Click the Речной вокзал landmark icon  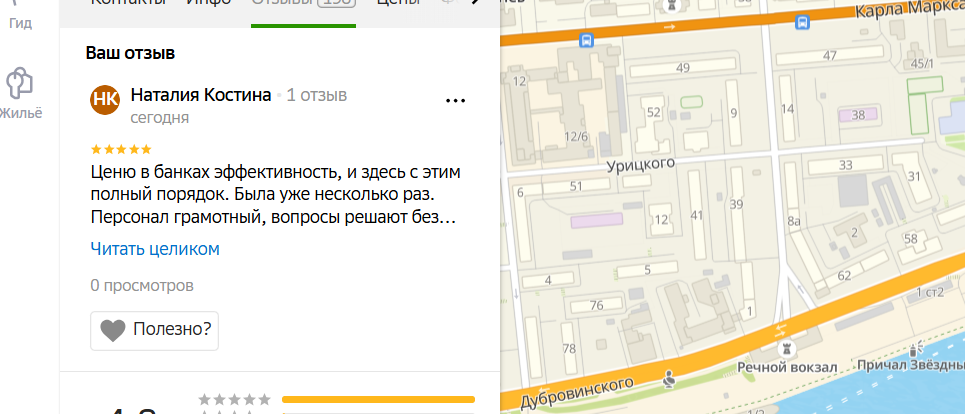pyautogui.click(x=785, y=349)
